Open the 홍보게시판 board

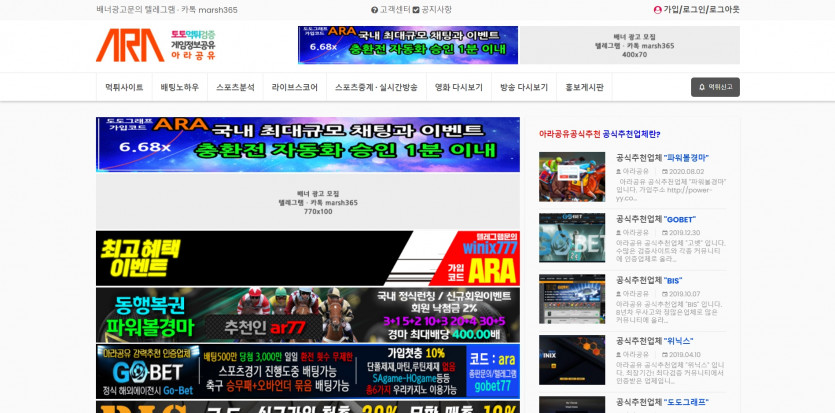[x=584, y=87]
